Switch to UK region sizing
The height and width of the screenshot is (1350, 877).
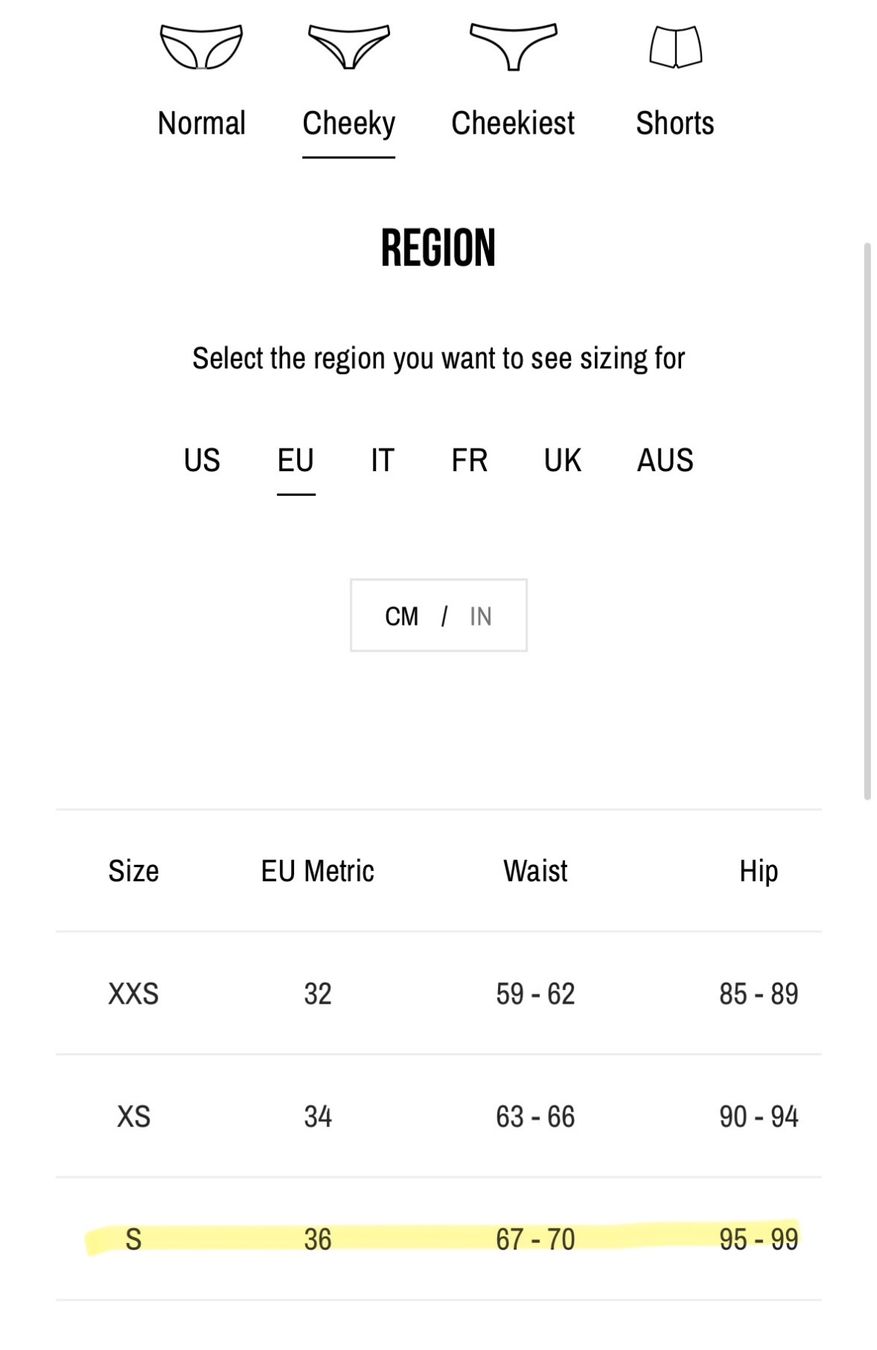coord(562,460)
